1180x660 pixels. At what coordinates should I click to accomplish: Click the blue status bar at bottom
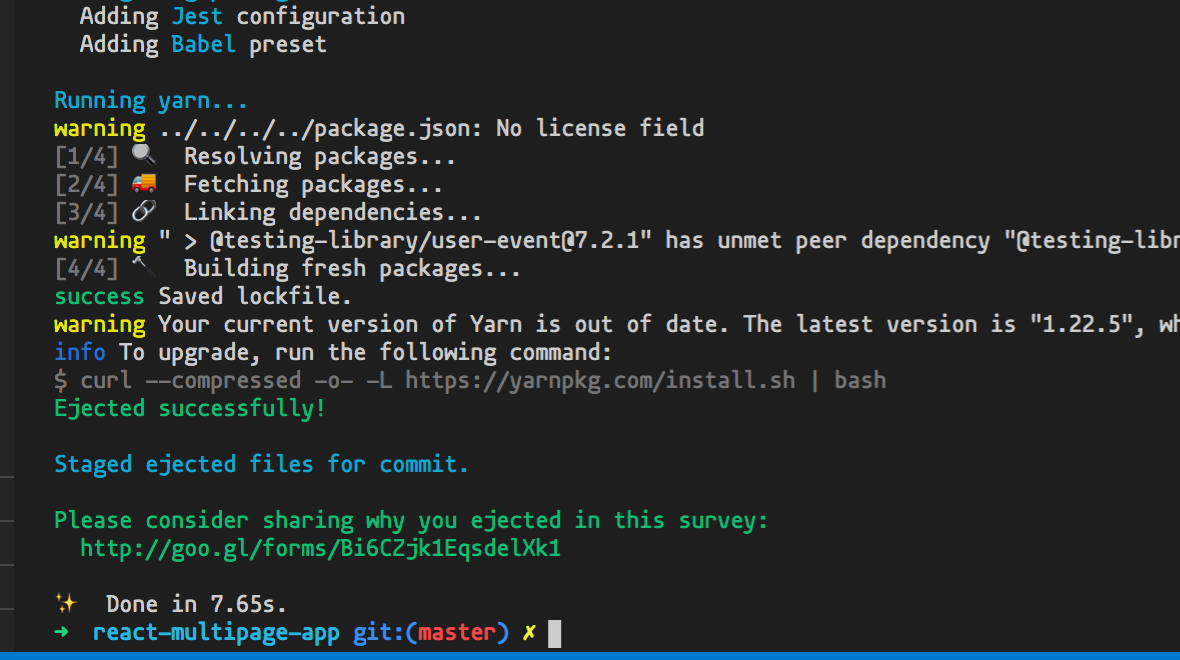590,655
